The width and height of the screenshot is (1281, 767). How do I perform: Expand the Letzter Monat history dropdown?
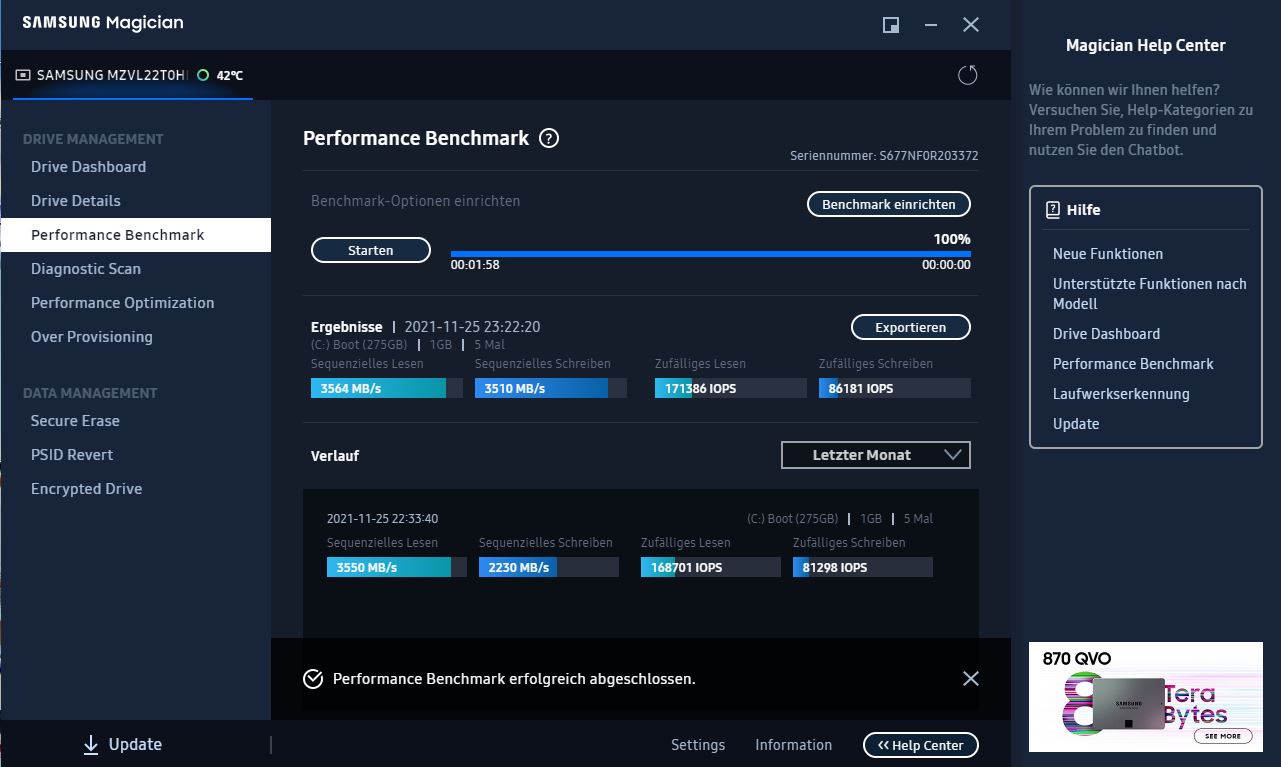click(x=876, y=455)
